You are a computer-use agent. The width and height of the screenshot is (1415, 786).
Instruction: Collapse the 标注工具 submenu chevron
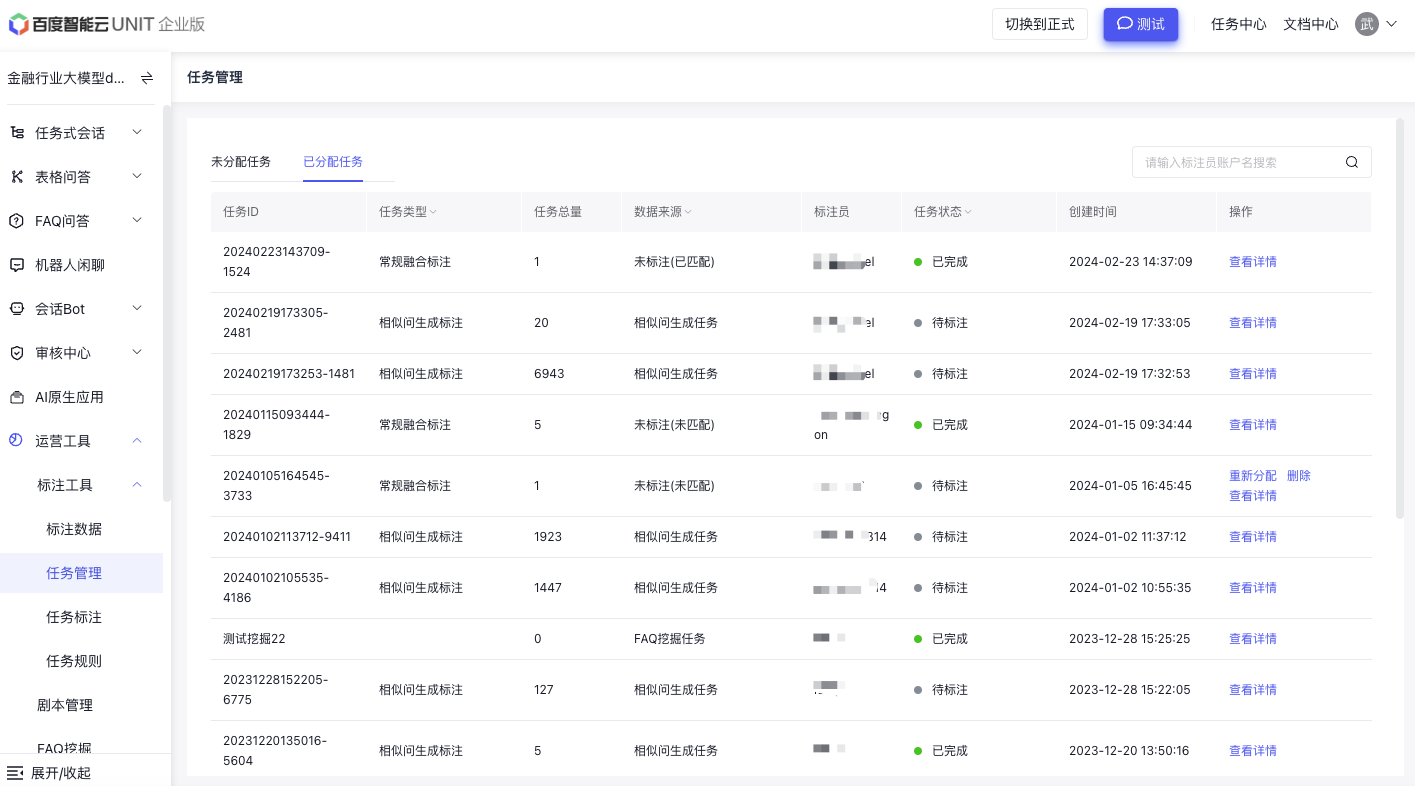tap(137, 485)
